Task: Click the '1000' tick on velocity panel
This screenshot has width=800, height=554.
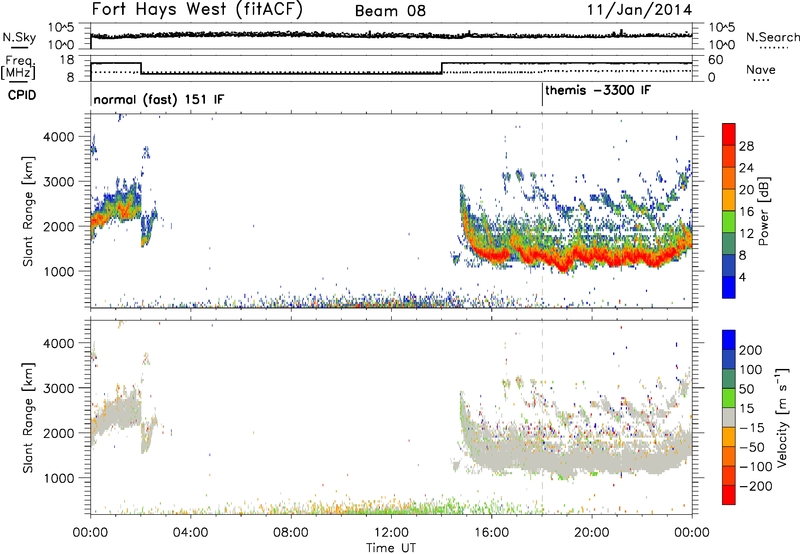Action: pos(58,478)
